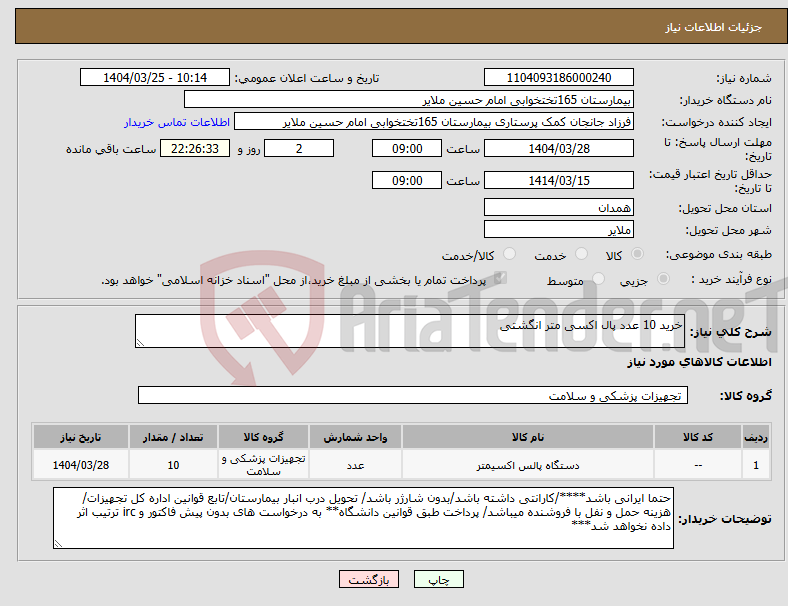
Task: Click the resize handle of buyer notes textarea
Action: point(58,544)
